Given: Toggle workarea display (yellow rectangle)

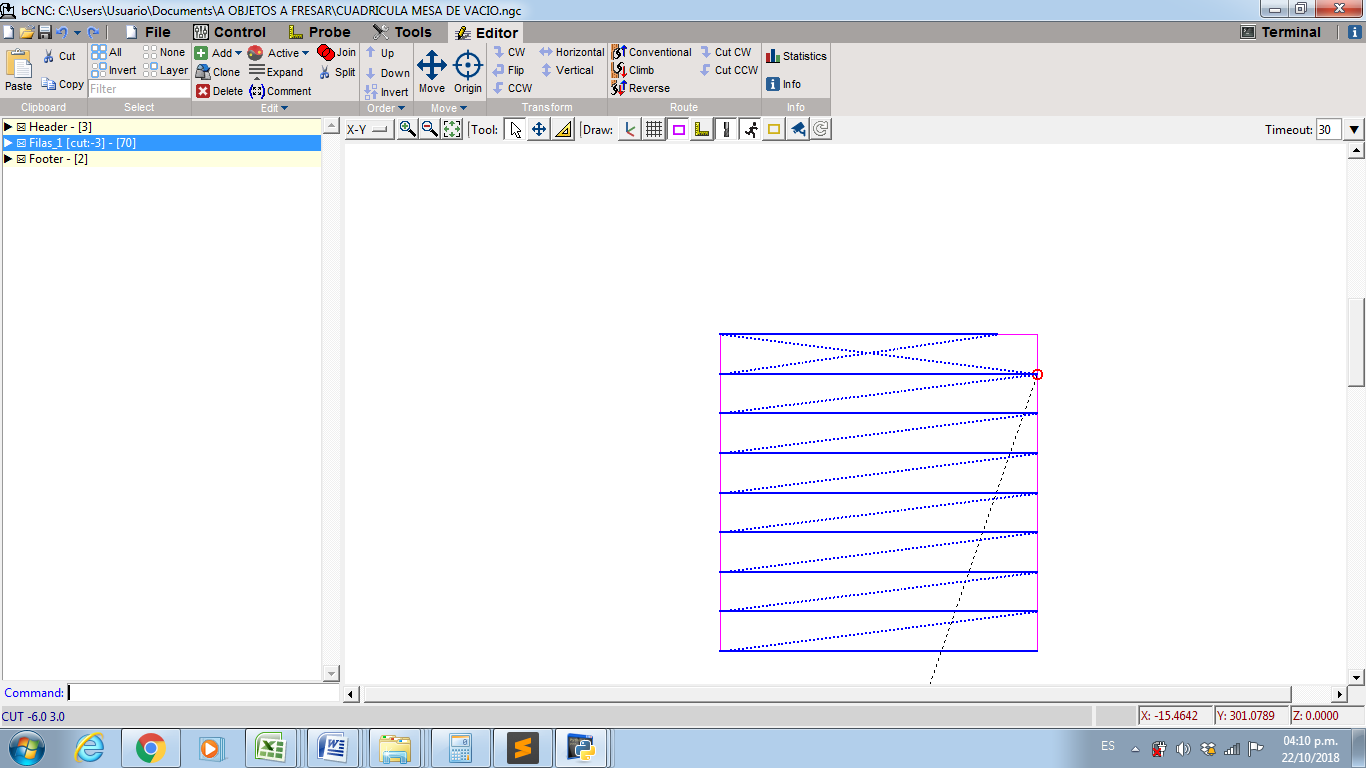Looking at the screenshot, I should point(774,129).
